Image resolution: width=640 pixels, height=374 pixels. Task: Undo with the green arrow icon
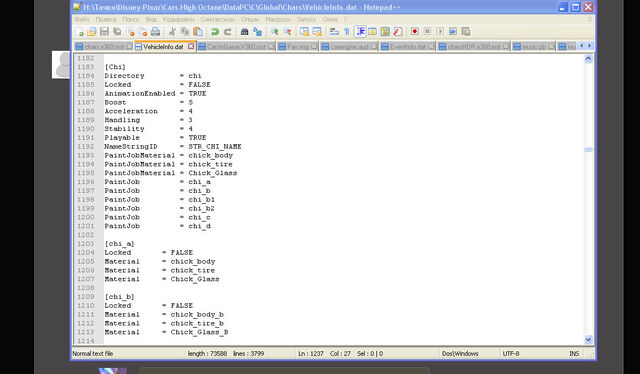click(215, 31)
